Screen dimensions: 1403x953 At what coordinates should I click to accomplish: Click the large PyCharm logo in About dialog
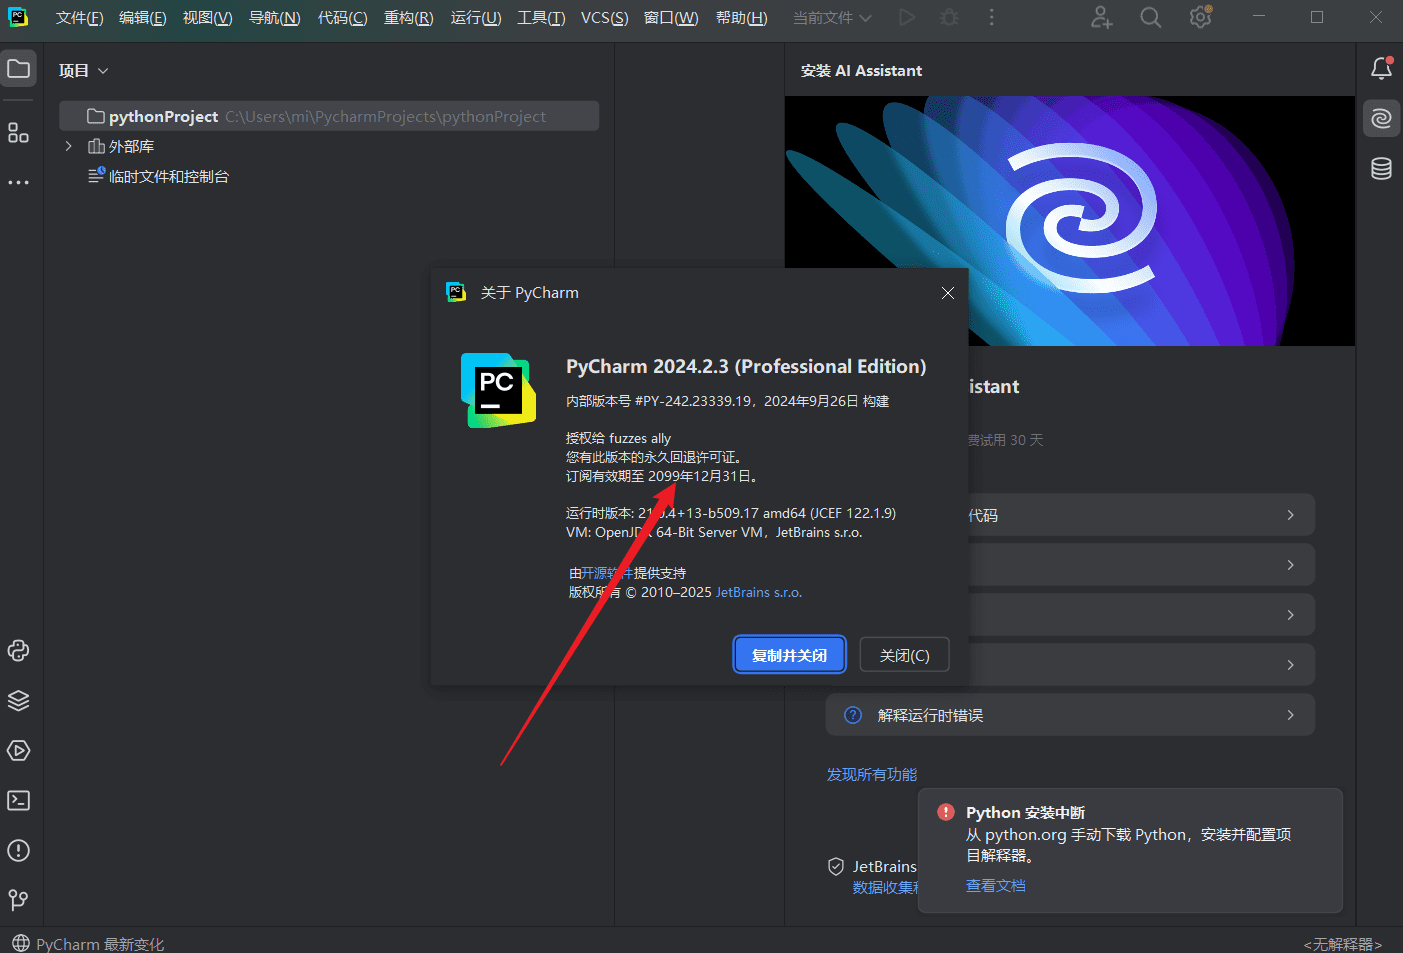[x=498, y=390]
